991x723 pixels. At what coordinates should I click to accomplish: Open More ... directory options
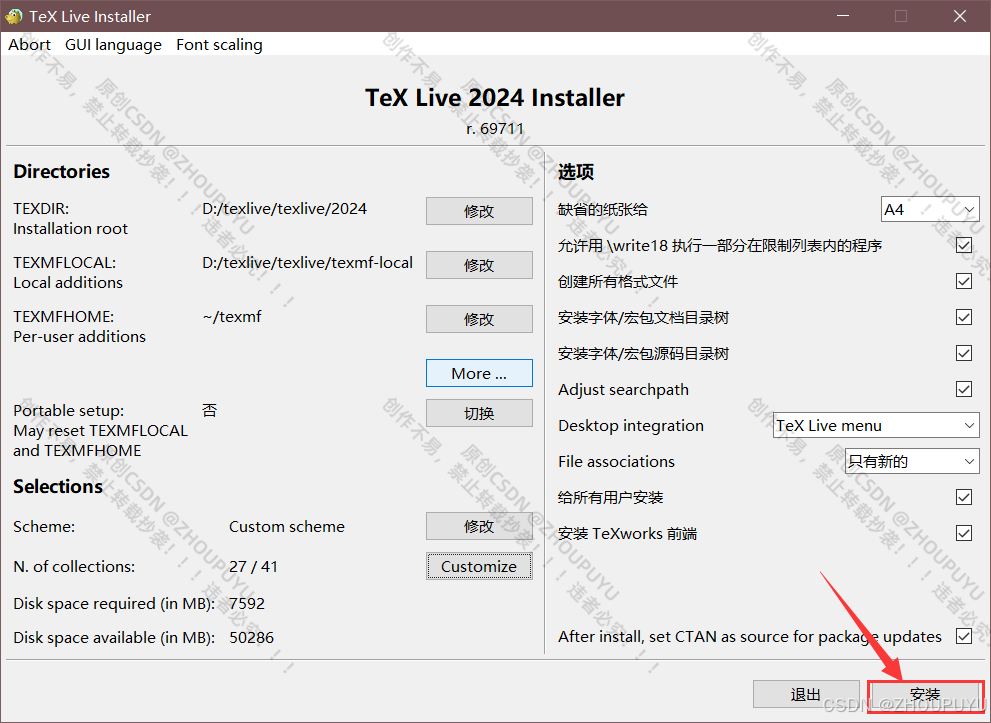479,373
